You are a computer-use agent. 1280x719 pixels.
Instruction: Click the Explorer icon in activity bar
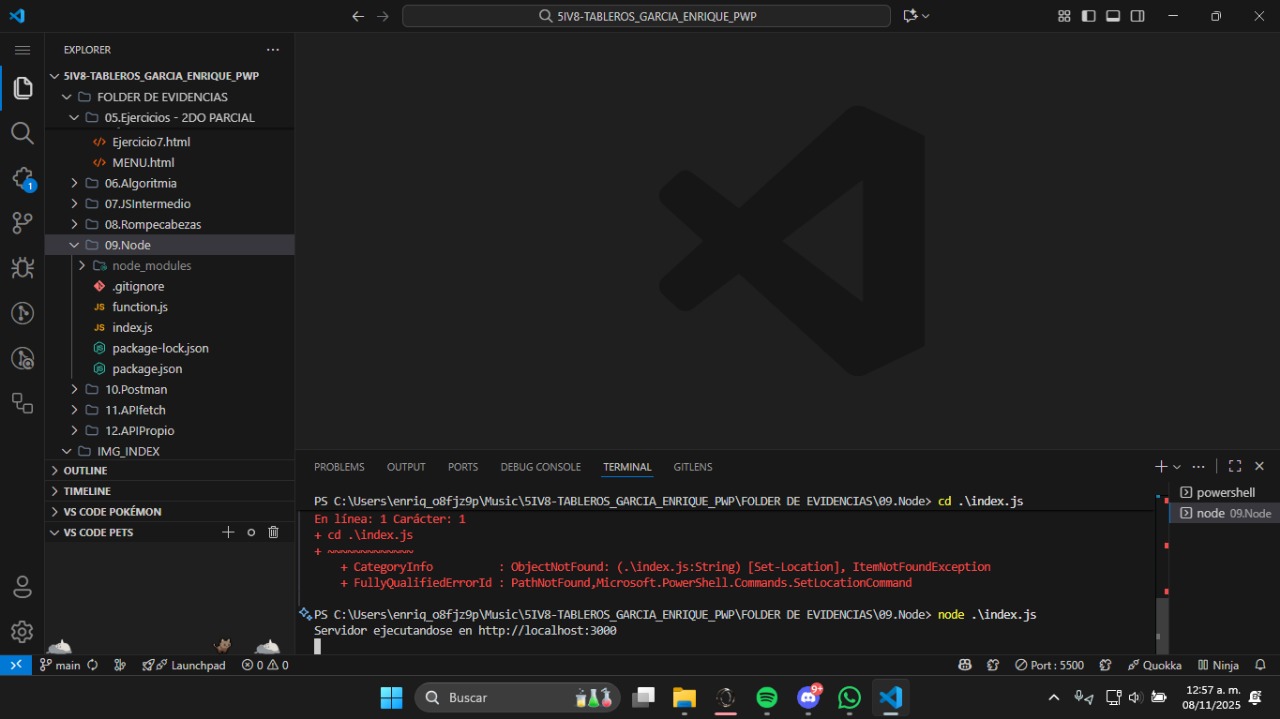(22, 88)
